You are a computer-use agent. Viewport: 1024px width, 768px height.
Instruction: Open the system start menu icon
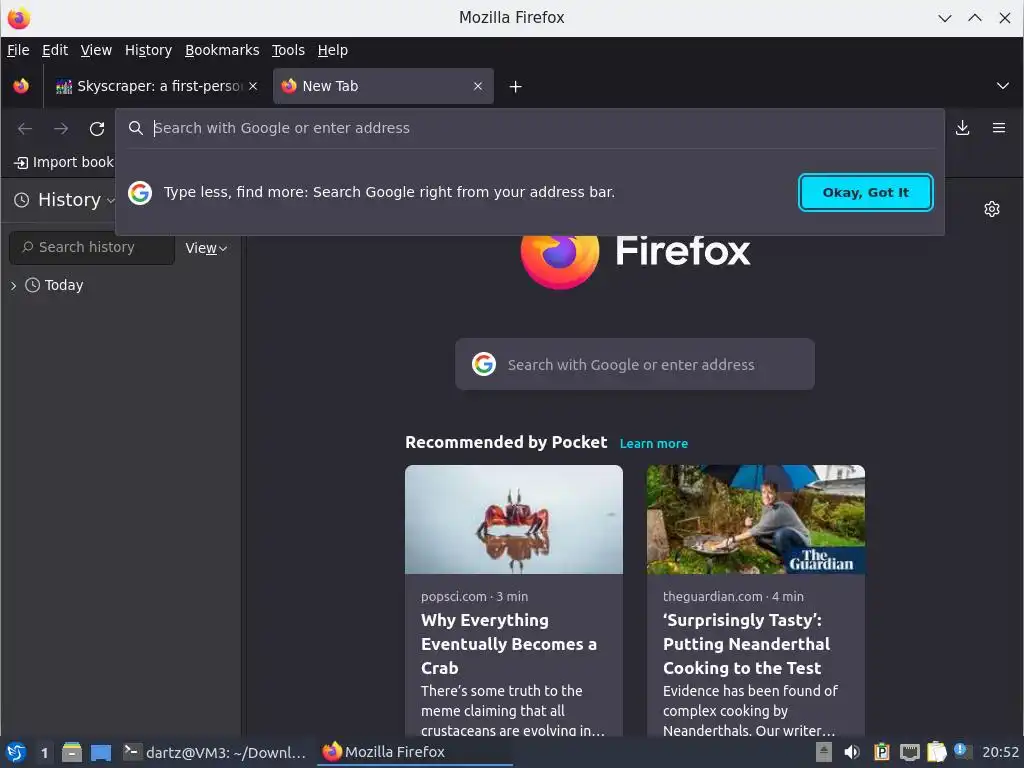[16, 752]
